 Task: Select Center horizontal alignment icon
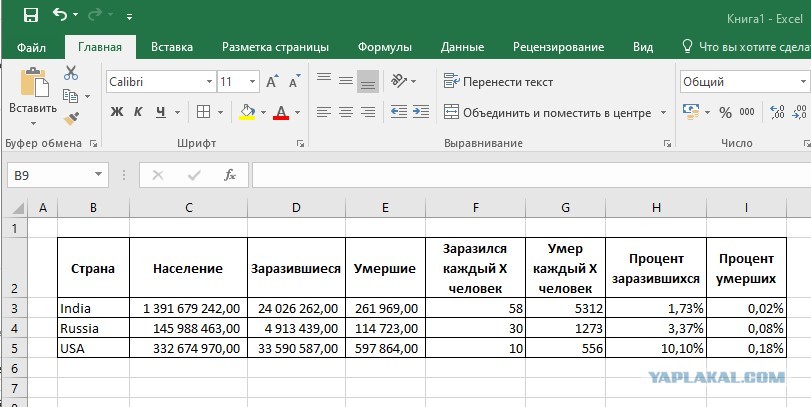click(346, 112)
